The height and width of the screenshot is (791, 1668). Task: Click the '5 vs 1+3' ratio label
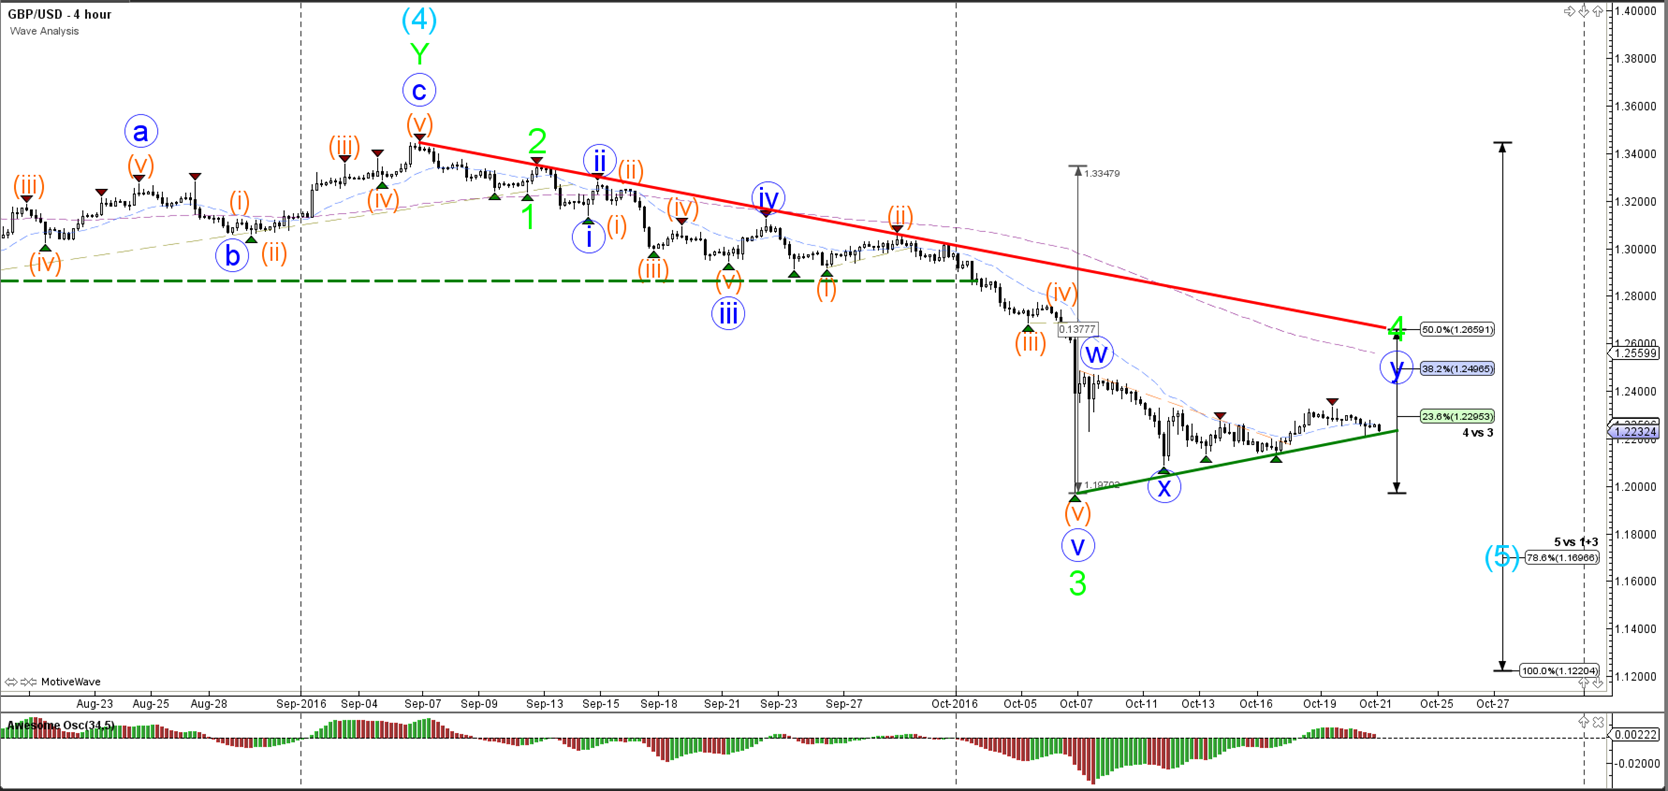coord(1576,542)
